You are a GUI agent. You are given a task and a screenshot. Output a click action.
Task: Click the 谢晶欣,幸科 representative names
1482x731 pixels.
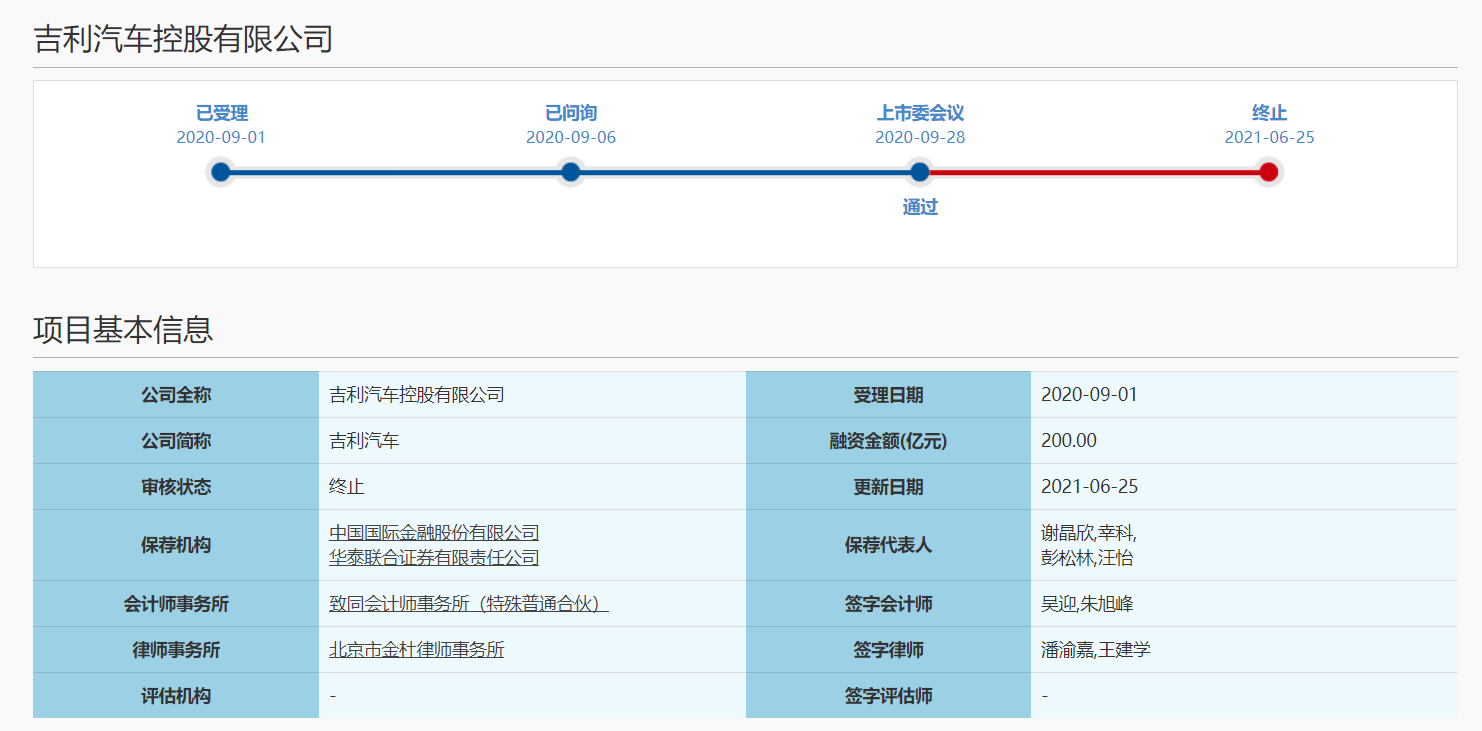pos(1089,533)
